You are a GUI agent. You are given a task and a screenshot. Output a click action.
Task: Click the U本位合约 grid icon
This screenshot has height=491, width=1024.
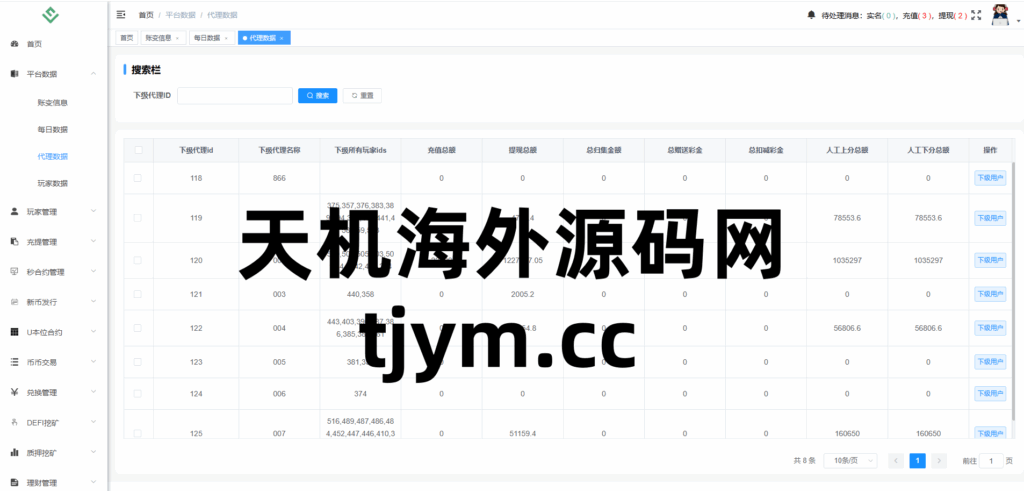pyautogui.click(x=14, y=331)
